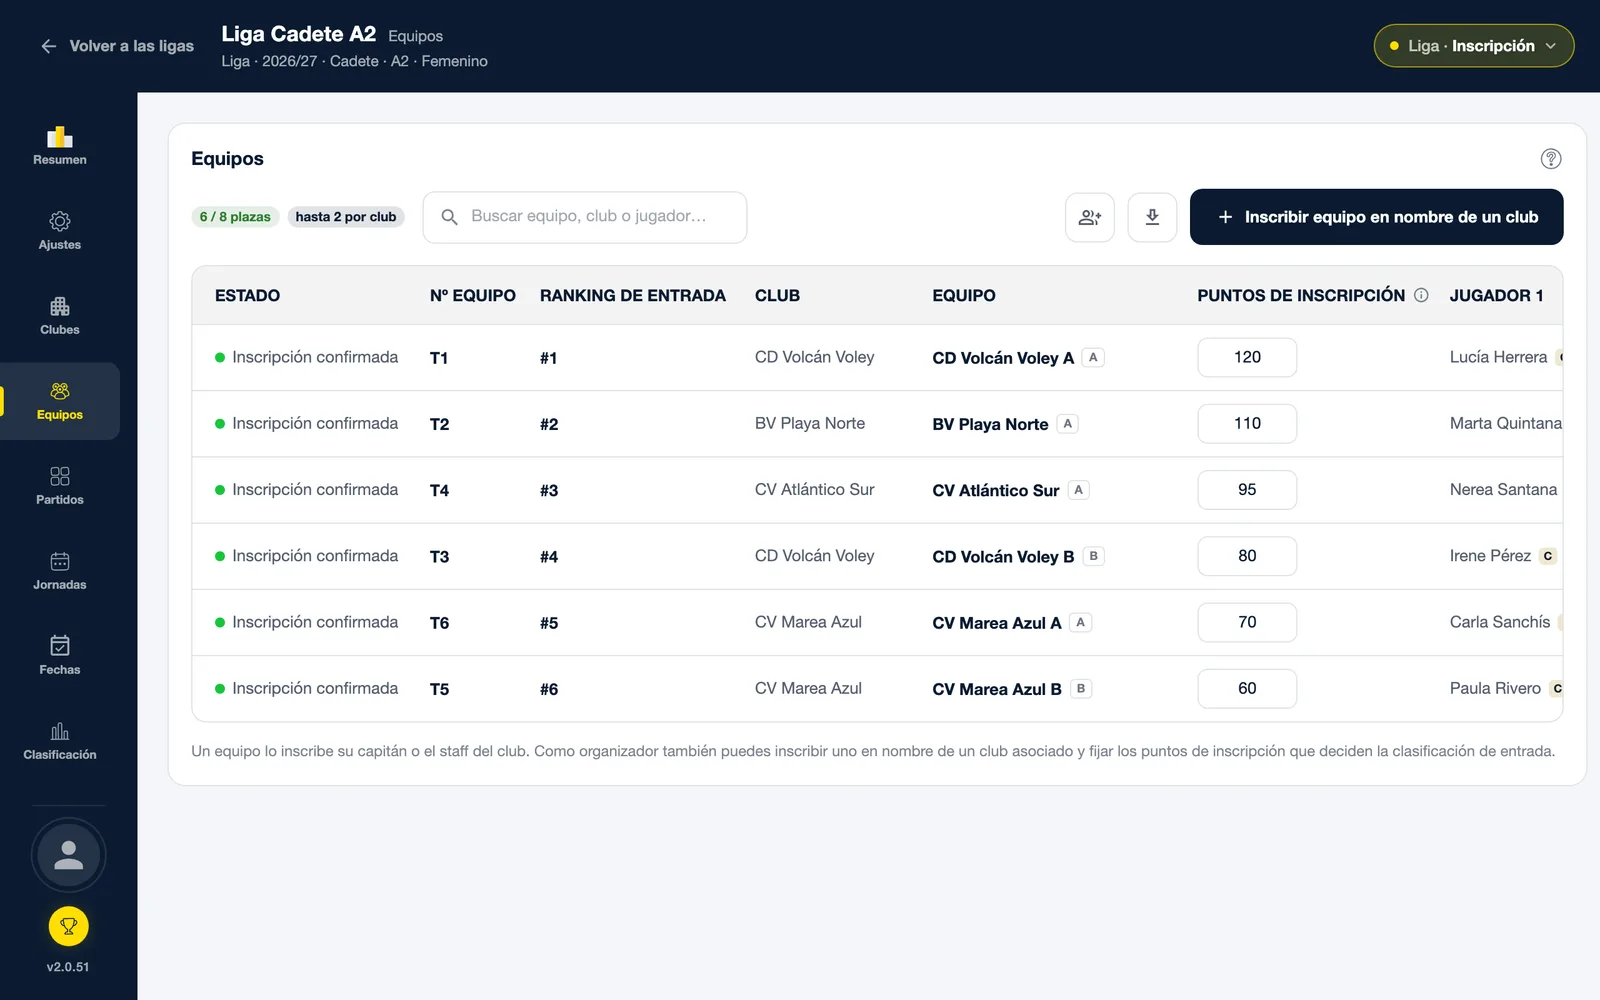Image resolution: width=1600 pixels, height=1000 pixels.
Task: Edit points field showing 80
Action: tap(1247, 556)
